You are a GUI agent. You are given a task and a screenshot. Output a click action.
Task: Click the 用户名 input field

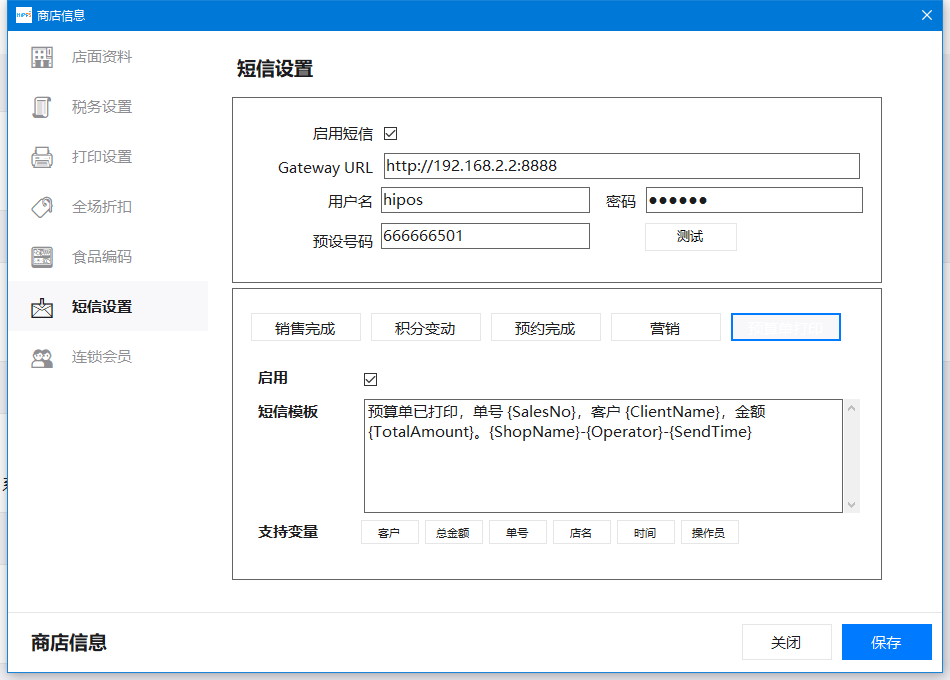(485, 200)
